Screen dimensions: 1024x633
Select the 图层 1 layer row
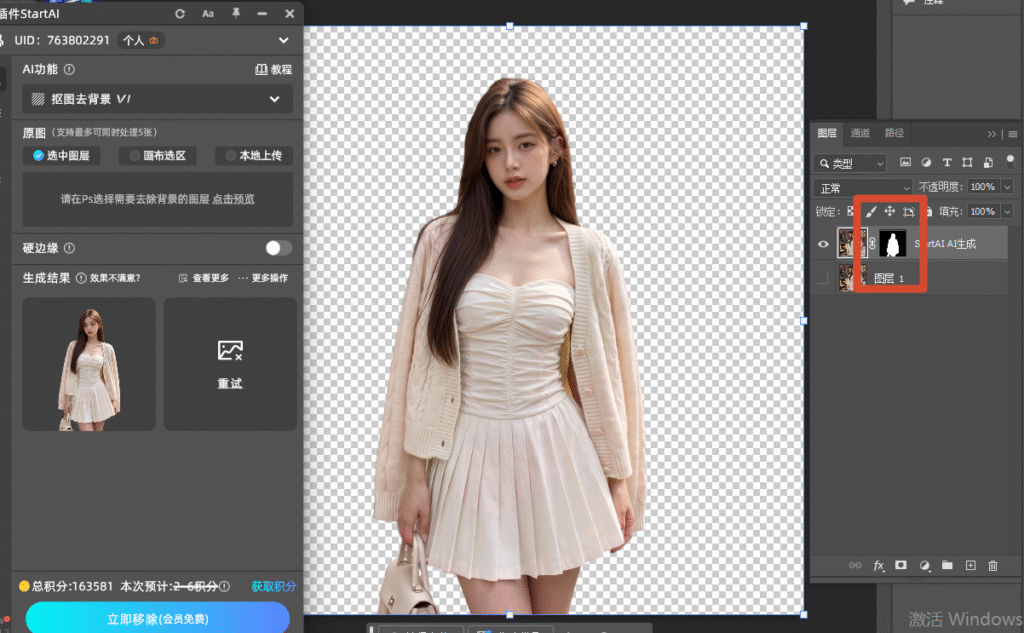[x=909, y=278]
